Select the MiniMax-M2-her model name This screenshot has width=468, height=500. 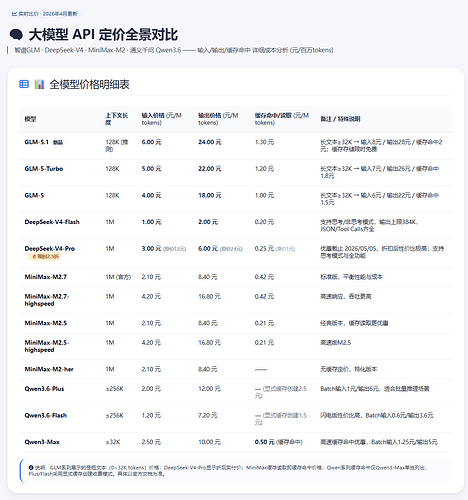click(x=49, y=369)
